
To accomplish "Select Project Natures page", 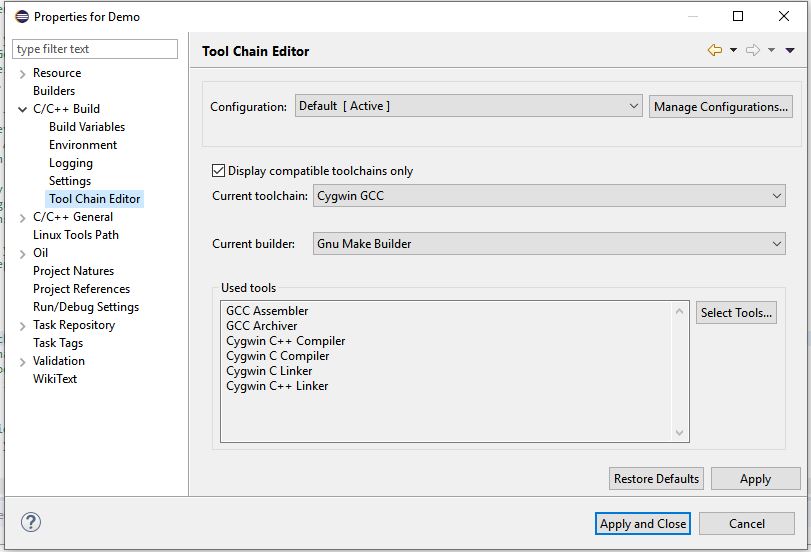I will (x=73, y=271).
